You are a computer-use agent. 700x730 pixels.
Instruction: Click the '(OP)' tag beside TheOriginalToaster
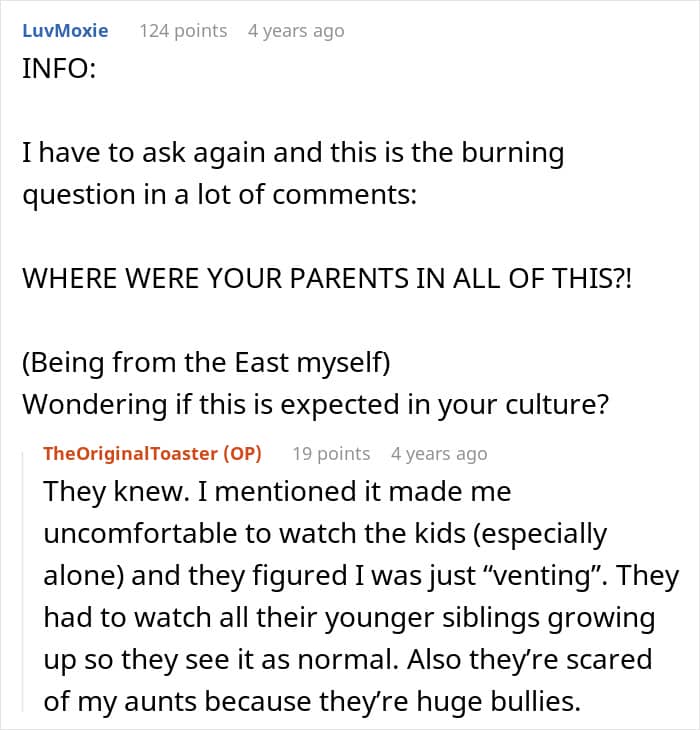pyautogui.click(x=242, y=453)
